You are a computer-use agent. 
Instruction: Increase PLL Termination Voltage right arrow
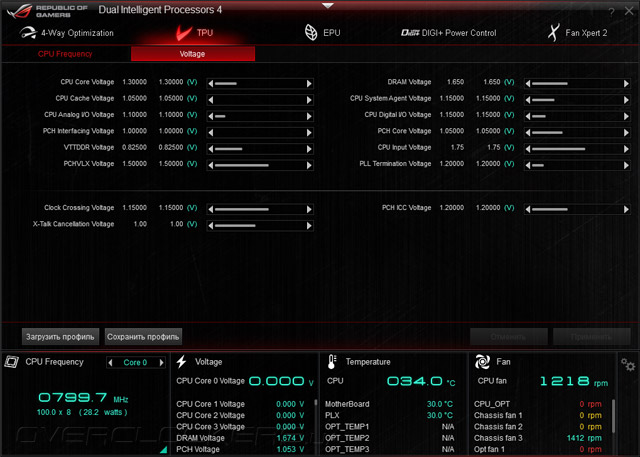click(x=627, y=165)
